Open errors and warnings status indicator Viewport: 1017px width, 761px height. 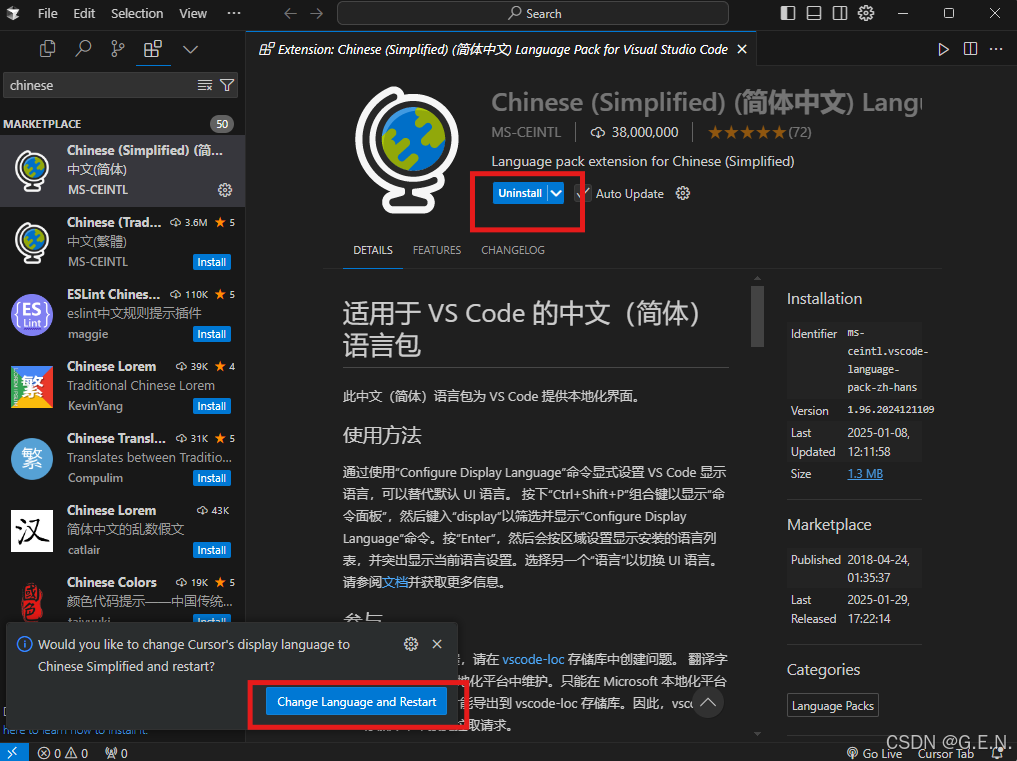[x=63, y=753]
